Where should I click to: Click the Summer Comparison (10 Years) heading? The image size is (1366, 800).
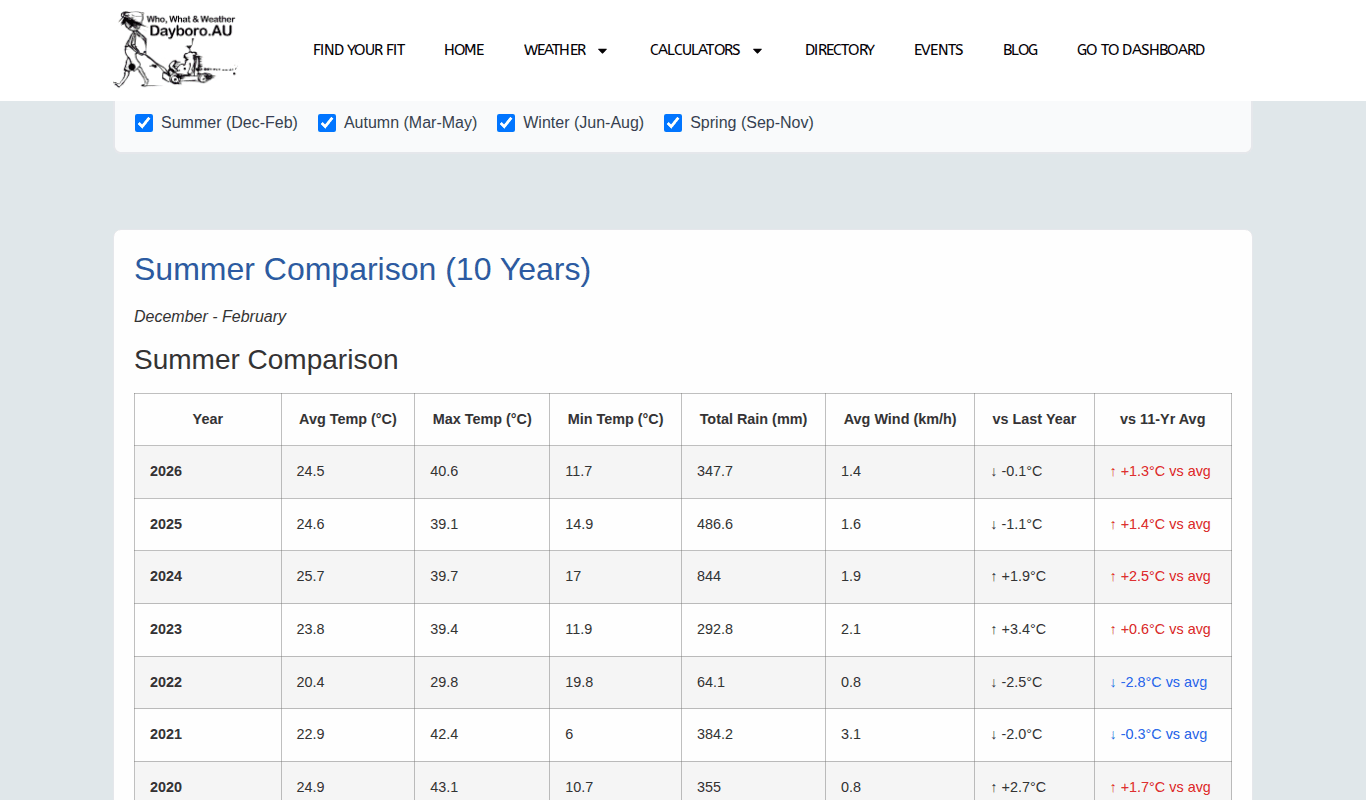pos(363,270)
